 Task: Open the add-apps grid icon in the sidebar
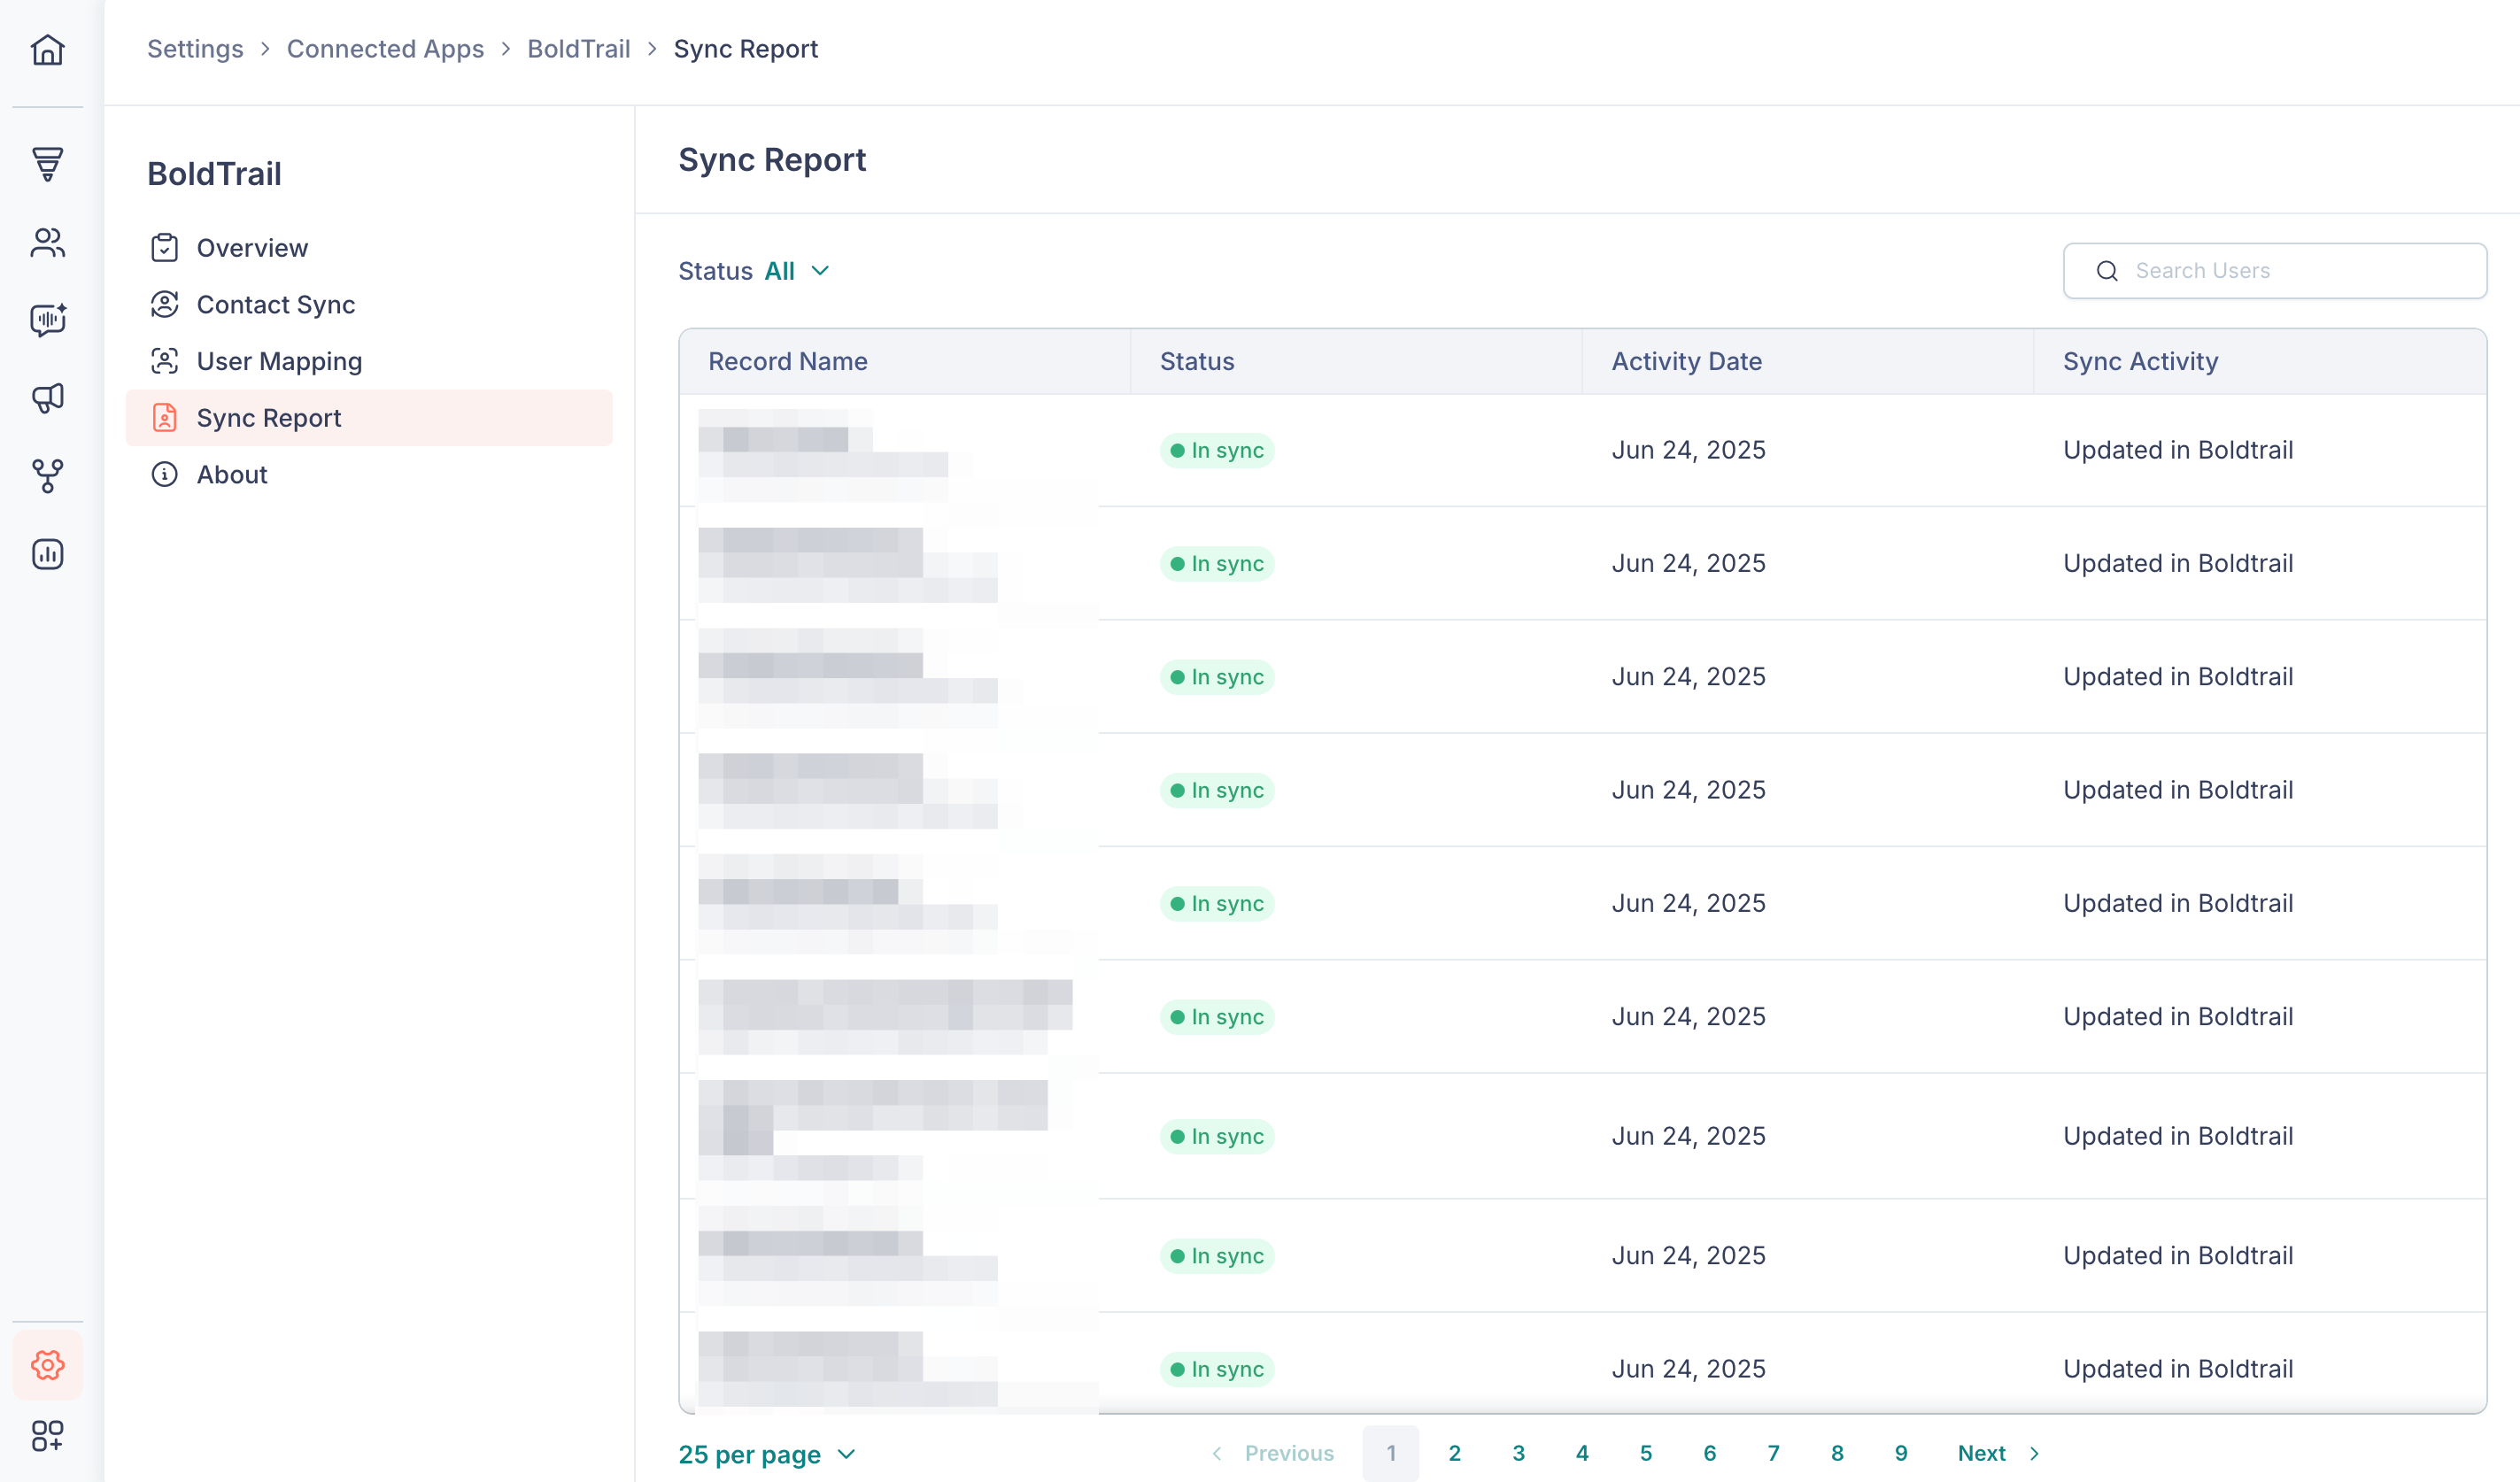pyautogui.click(x=47, y=1436)
